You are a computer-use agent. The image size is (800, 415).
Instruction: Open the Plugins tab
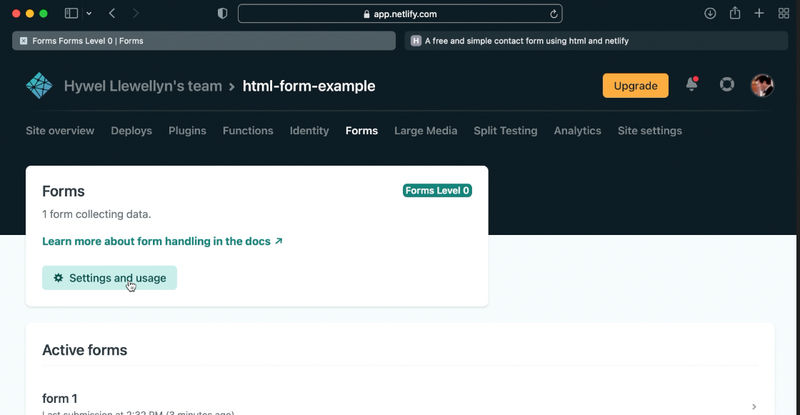point(187,131)
